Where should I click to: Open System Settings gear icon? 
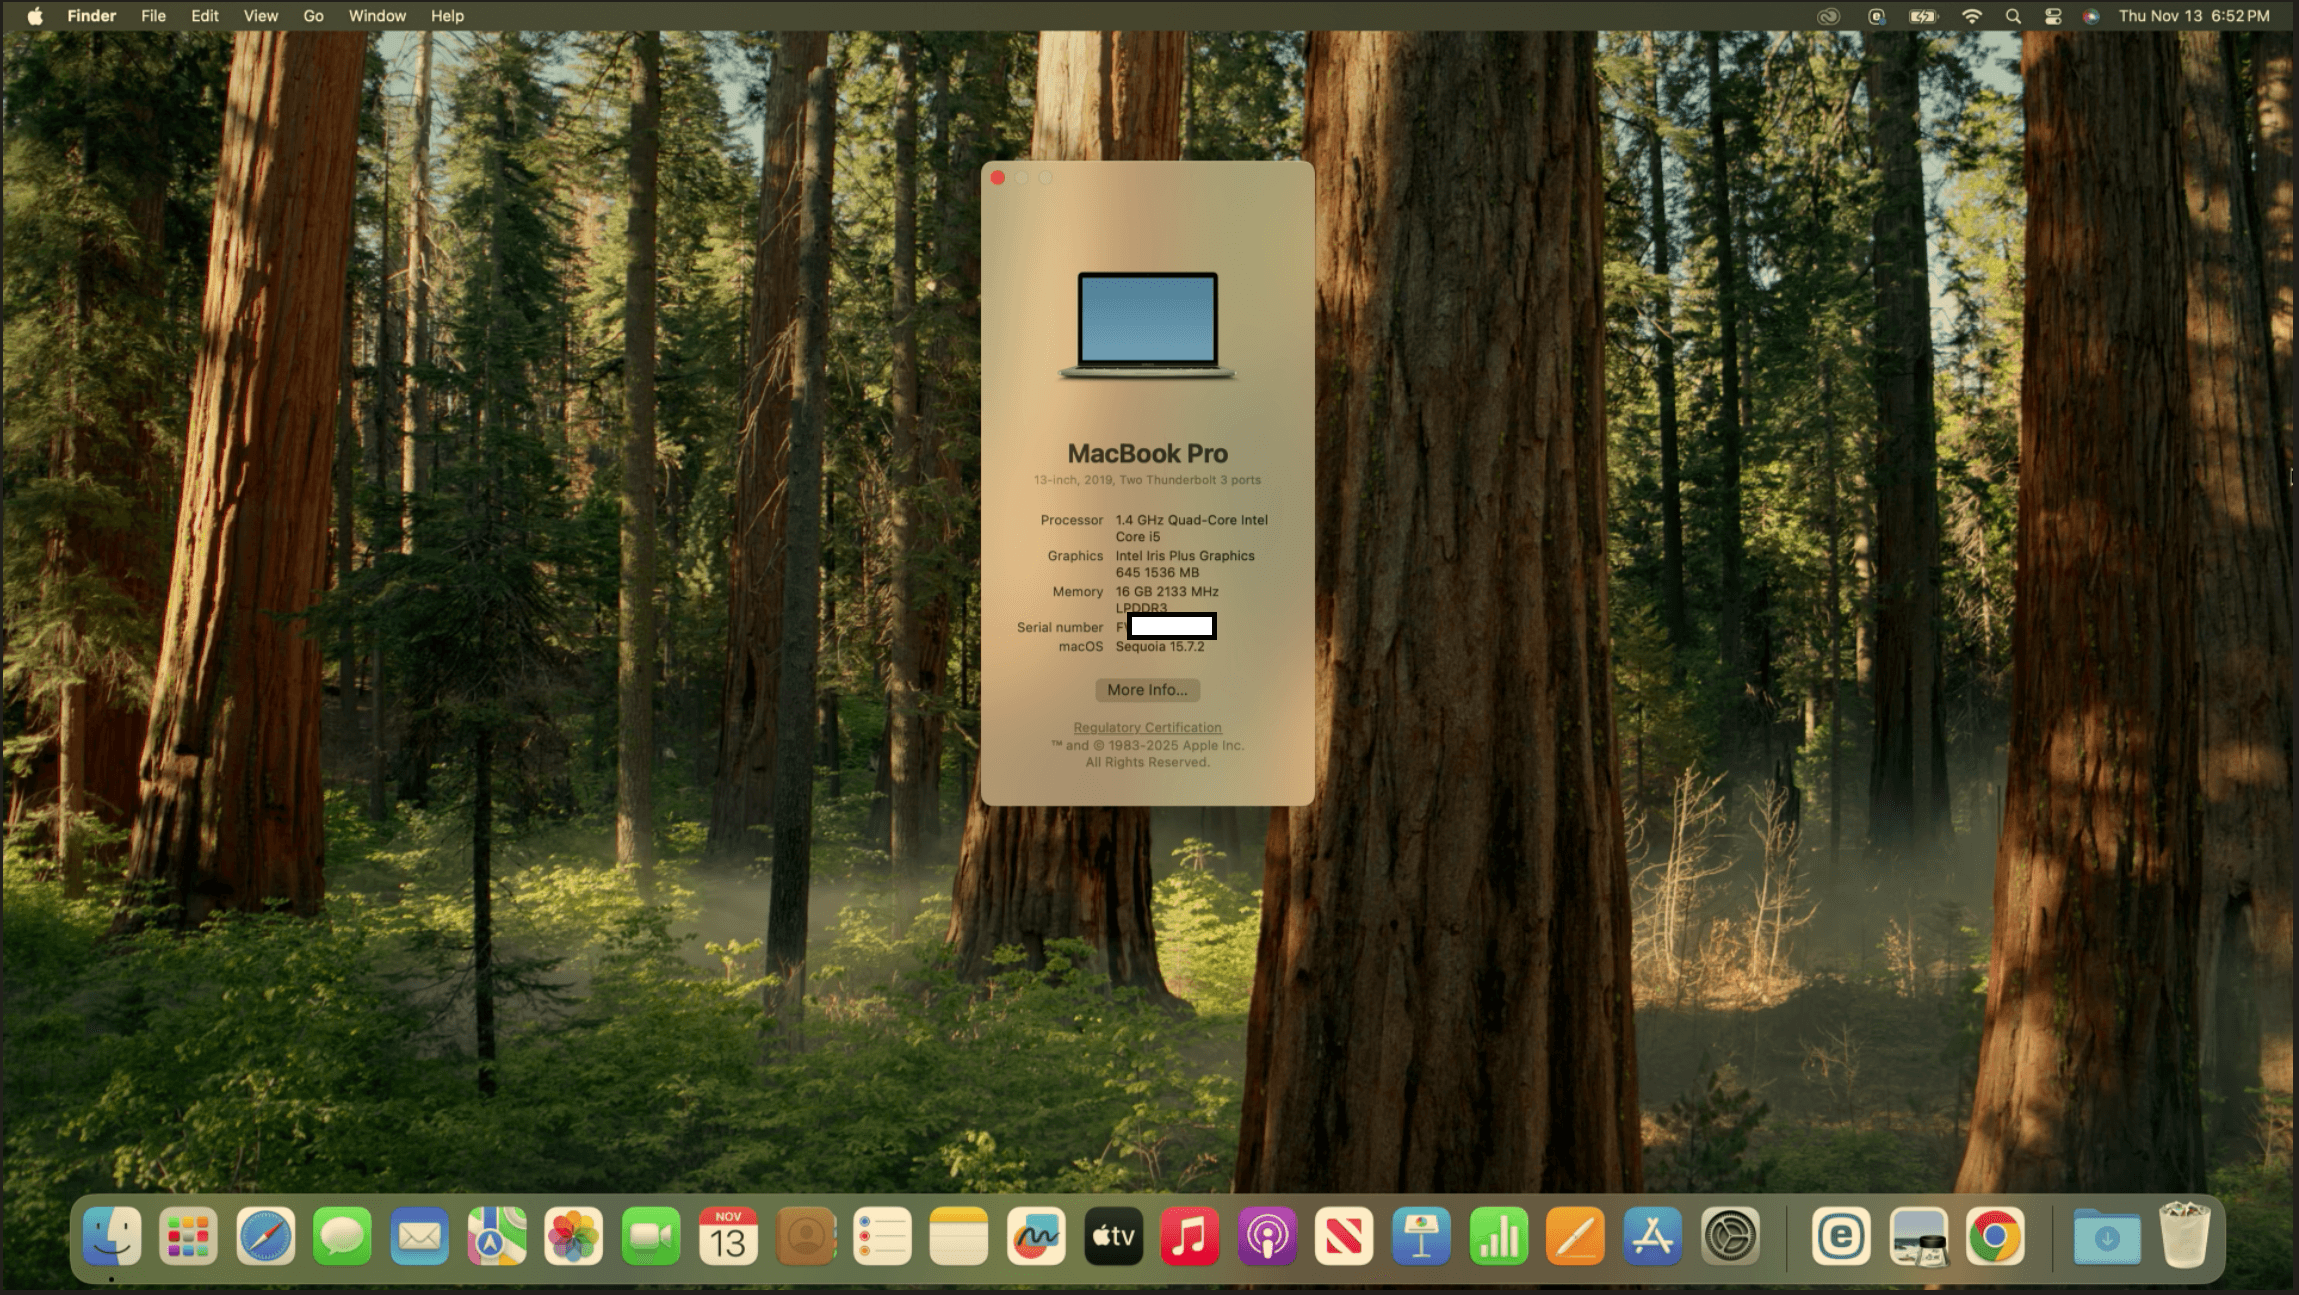coord(1729,1237)
